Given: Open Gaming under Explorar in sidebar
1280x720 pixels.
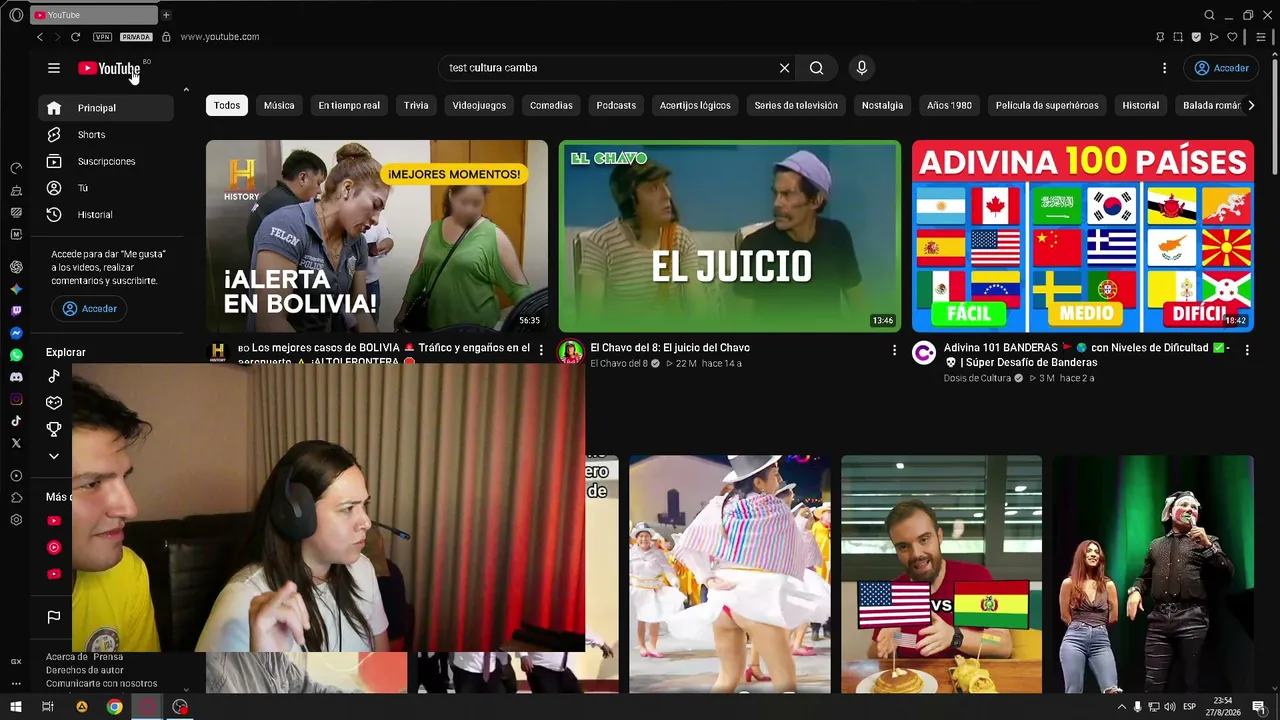Looking at the screenshot, I should tap(54, 403).
